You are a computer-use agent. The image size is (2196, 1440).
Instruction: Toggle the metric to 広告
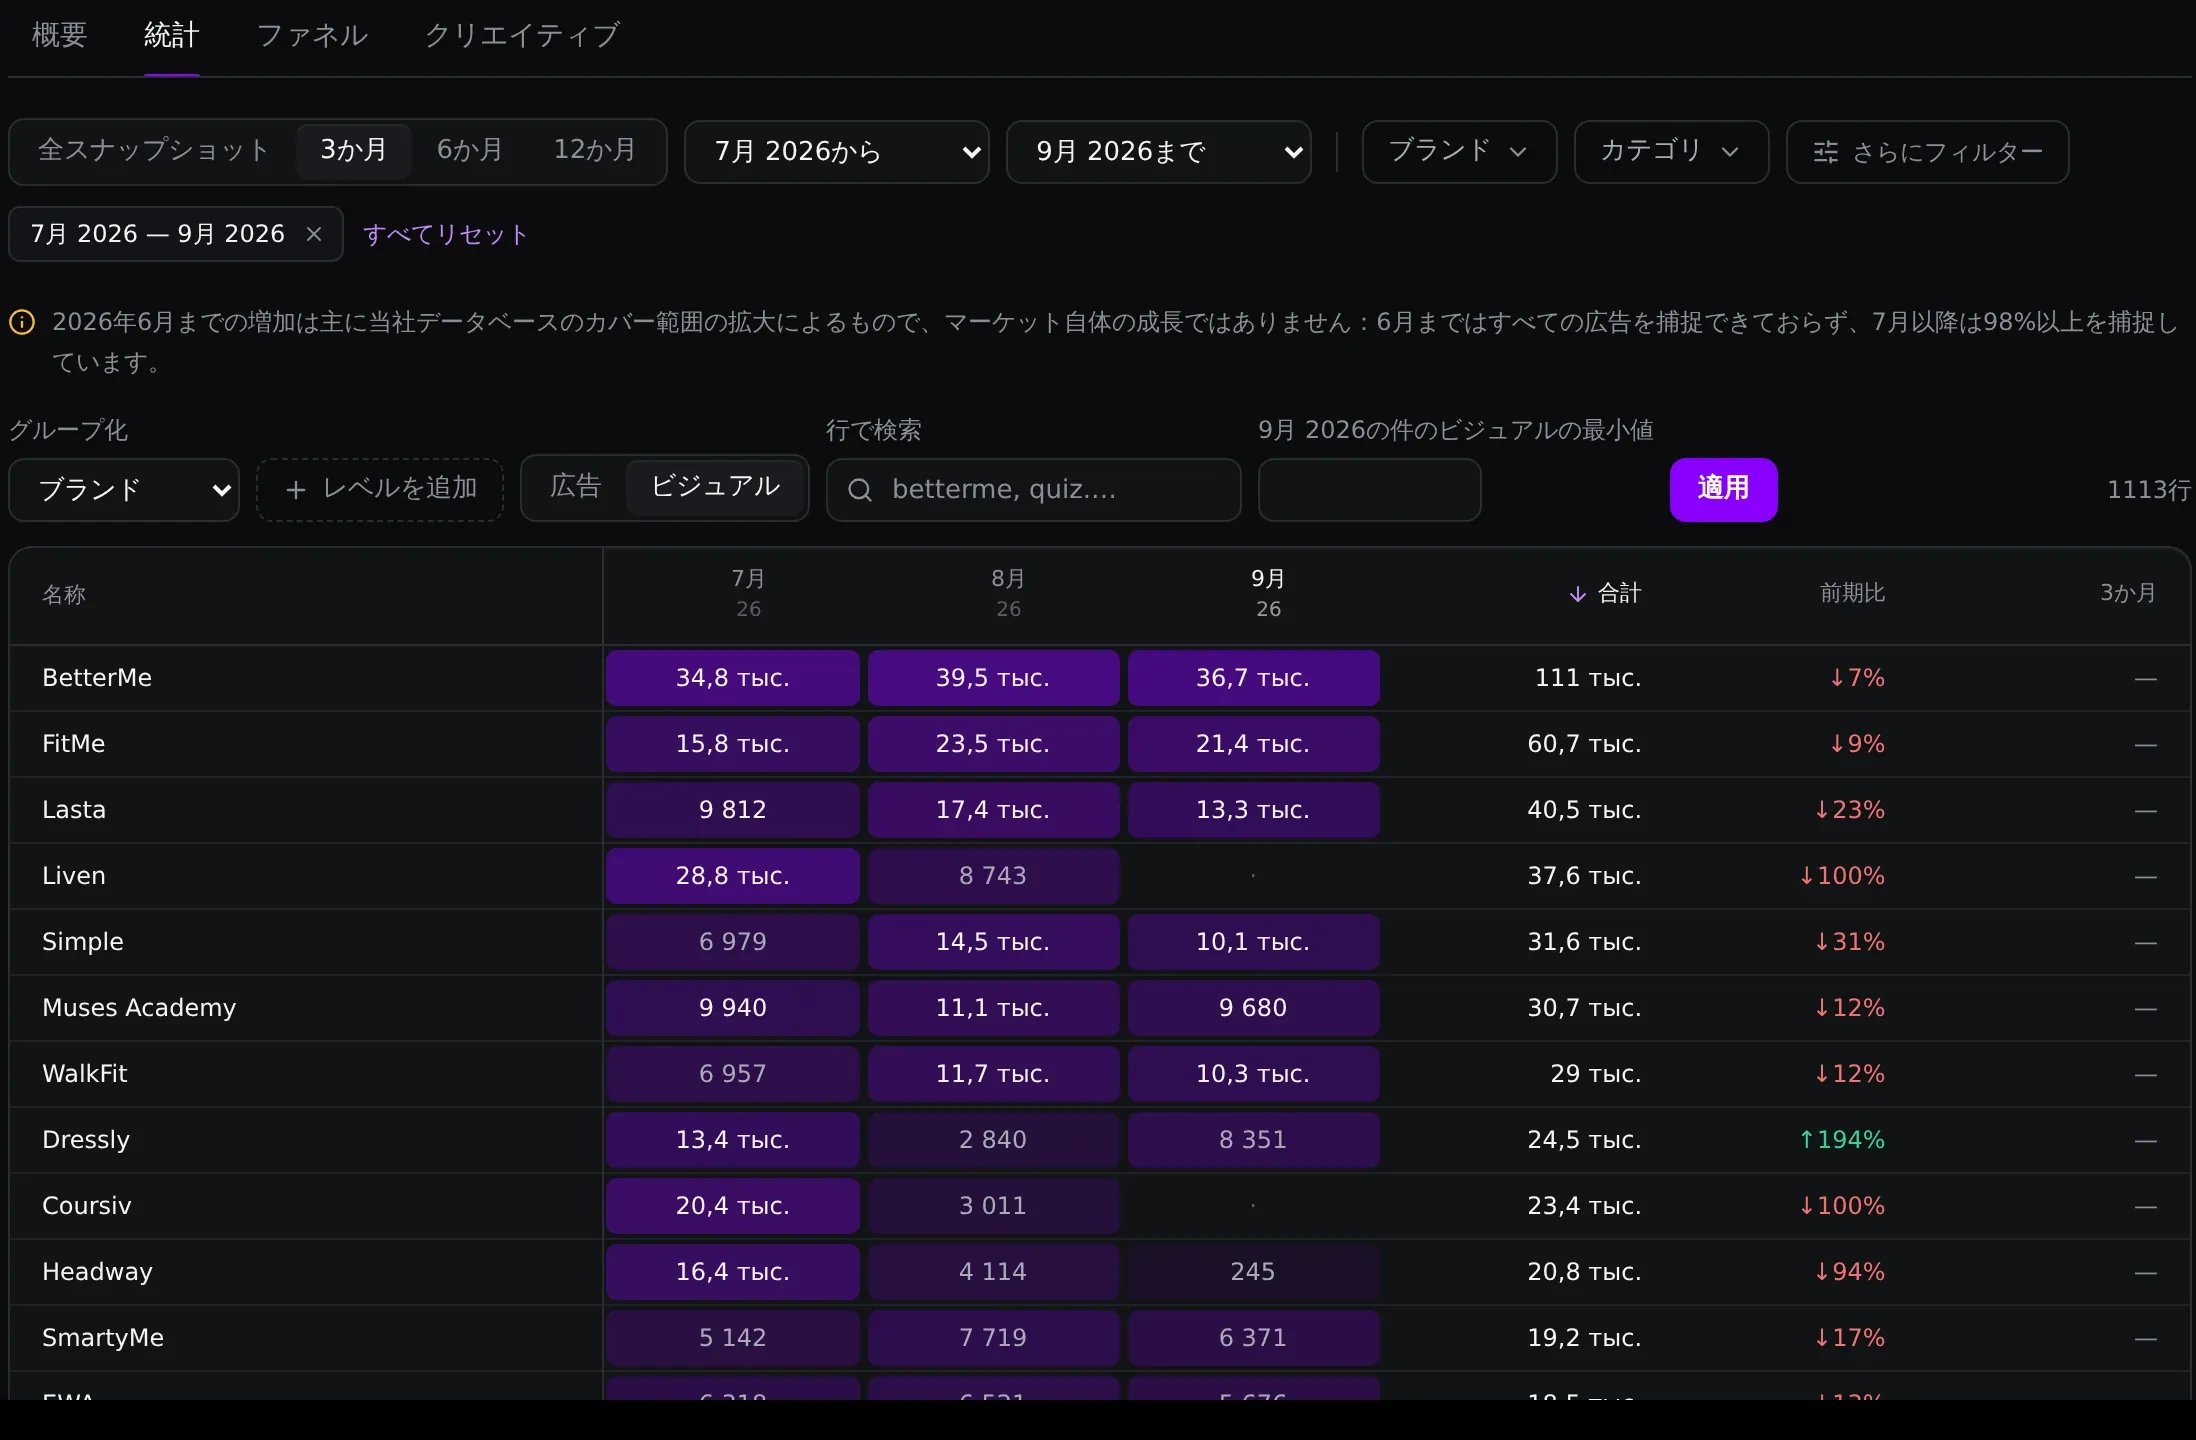tap(575, 487)
